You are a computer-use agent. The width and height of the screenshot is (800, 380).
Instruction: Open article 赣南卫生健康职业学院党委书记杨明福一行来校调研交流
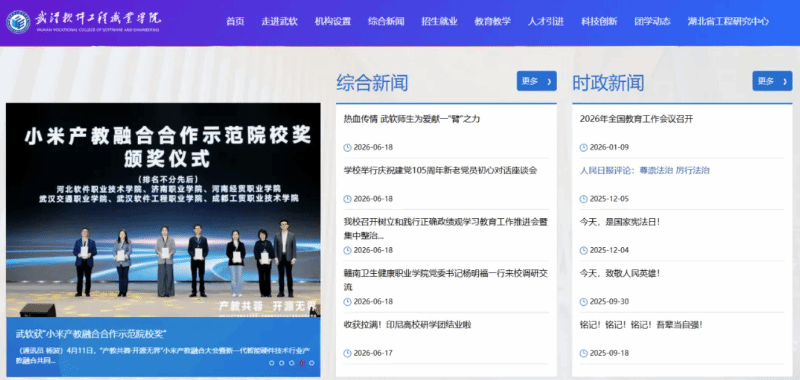tap(446, 280)
